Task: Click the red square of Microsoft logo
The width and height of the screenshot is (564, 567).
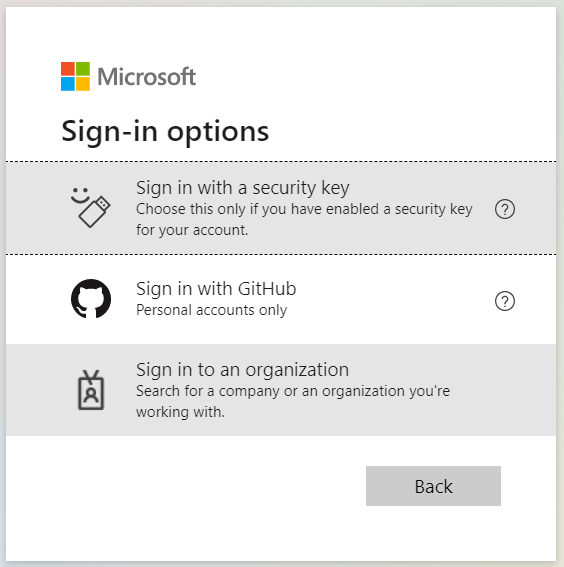Action: [68, 69]
